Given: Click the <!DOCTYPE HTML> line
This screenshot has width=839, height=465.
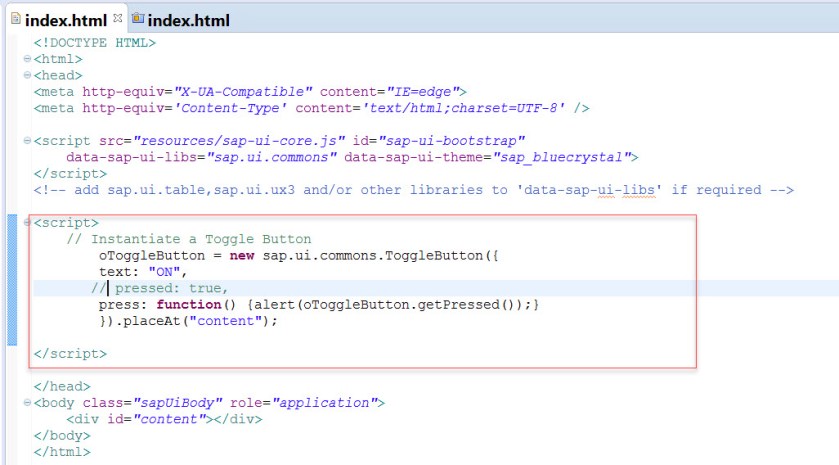Looking at the screenshot, I should click(x=95, y=43).
